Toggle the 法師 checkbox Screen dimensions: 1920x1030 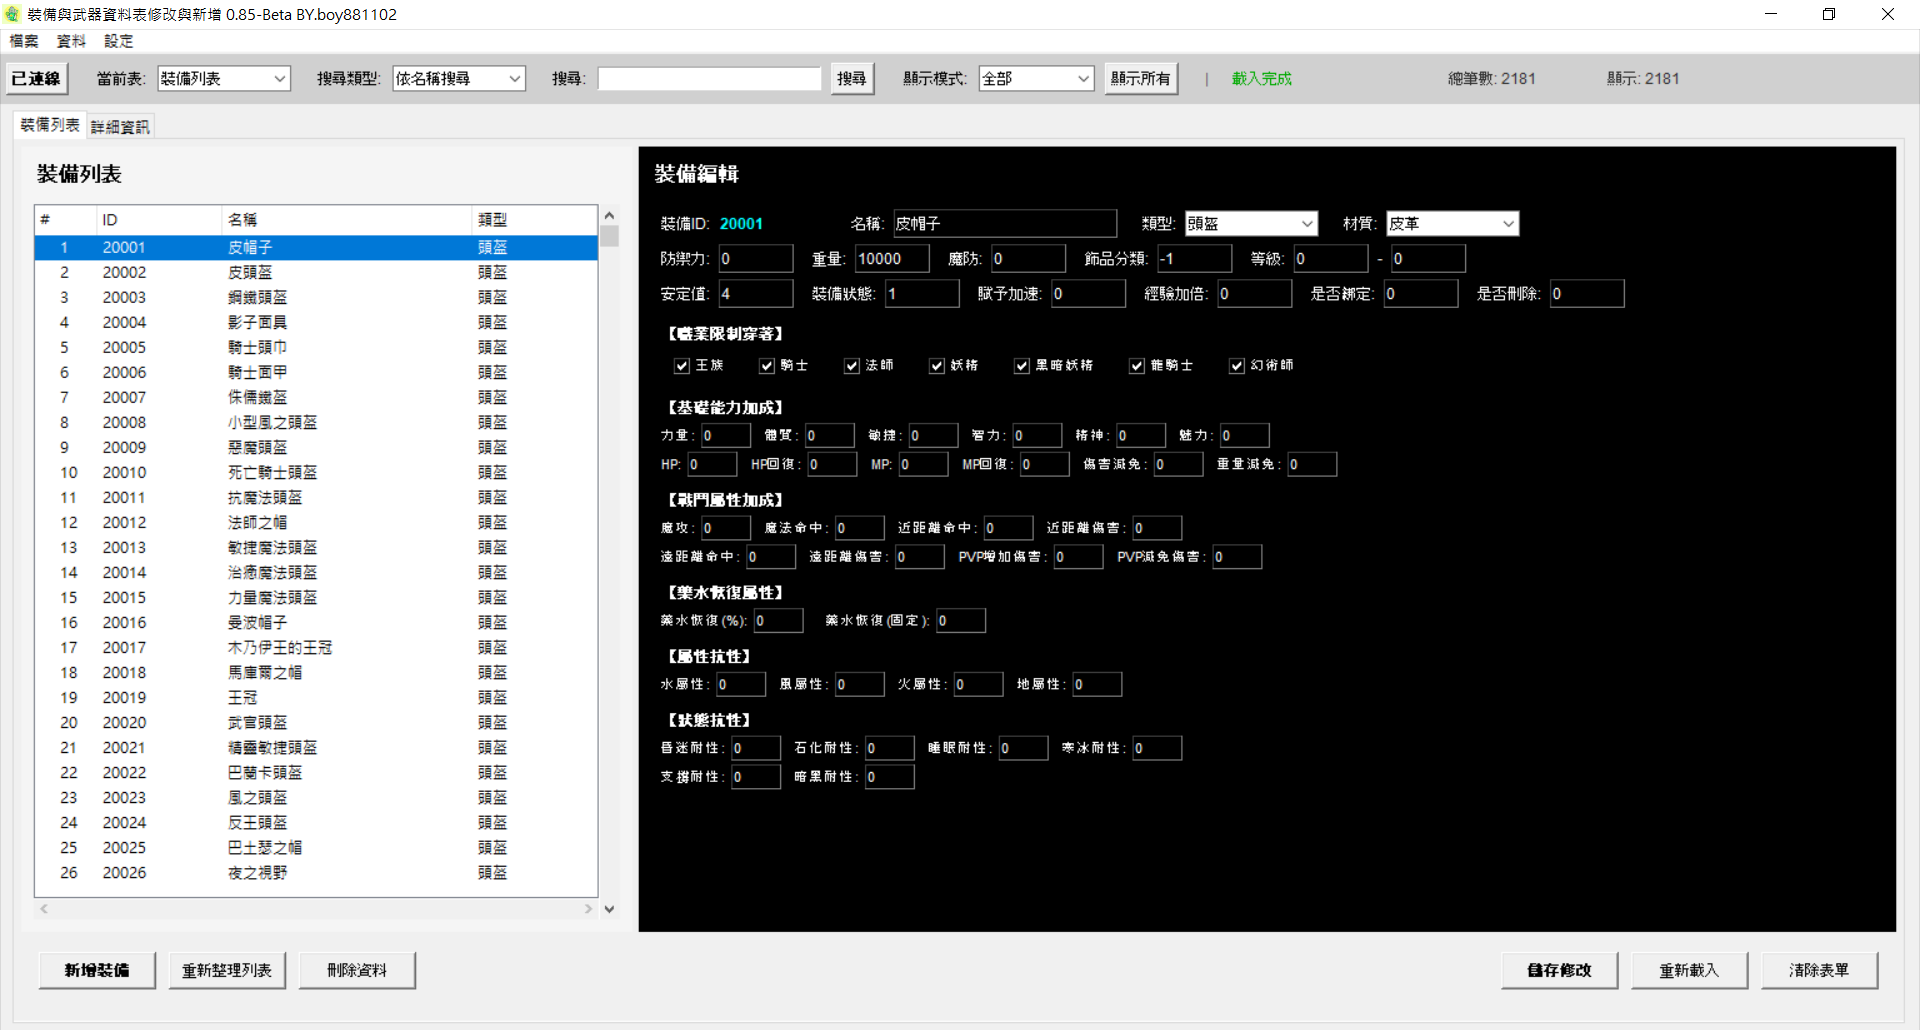[x=852, y=366]
